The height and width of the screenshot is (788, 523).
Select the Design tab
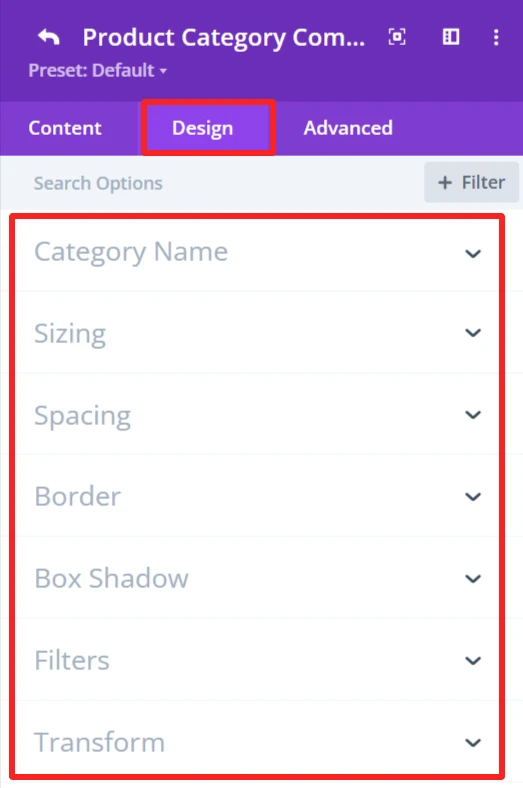(202, 128)
